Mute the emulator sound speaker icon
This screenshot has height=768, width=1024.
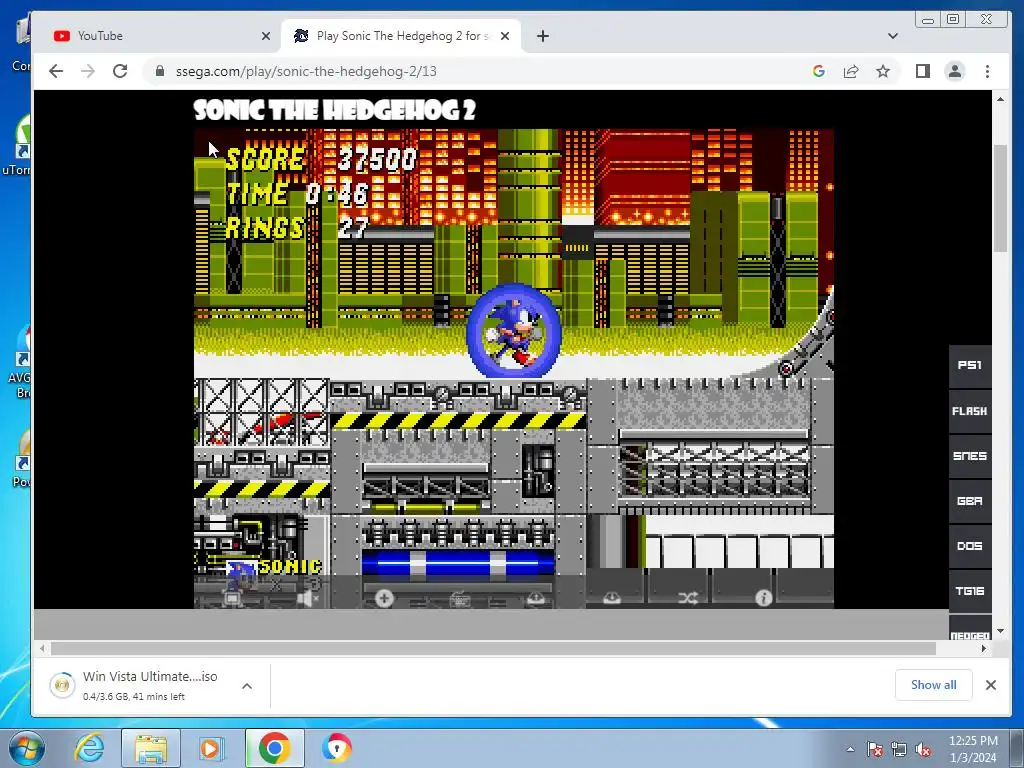click(x=308, y=598)
